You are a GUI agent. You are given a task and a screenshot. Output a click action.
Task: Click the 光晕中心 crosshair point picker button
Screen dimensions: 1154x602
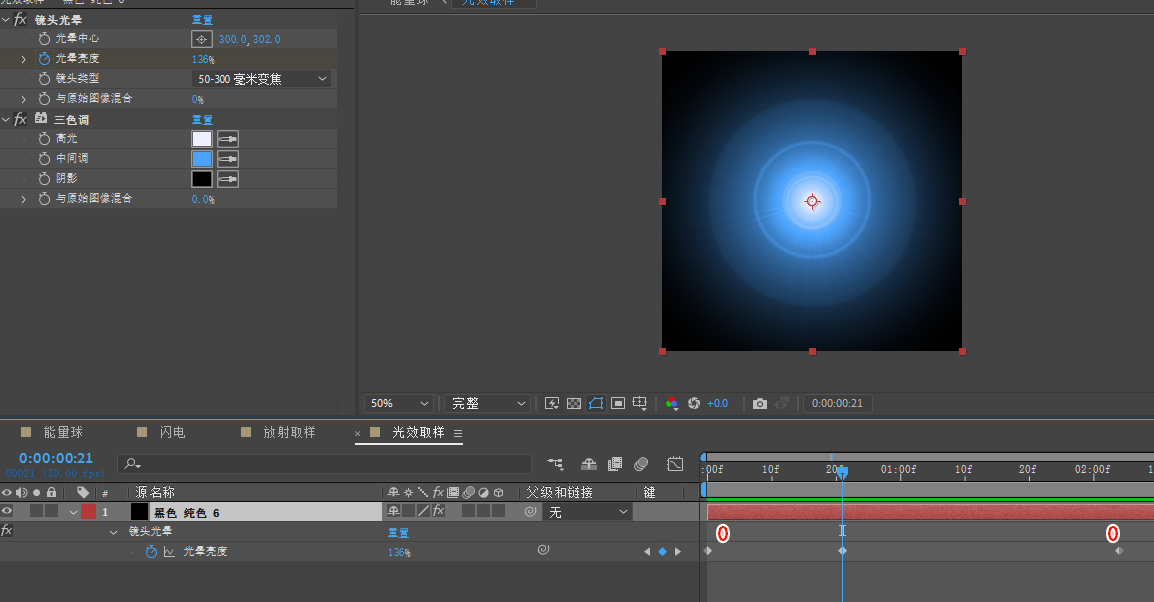[202, 39]
